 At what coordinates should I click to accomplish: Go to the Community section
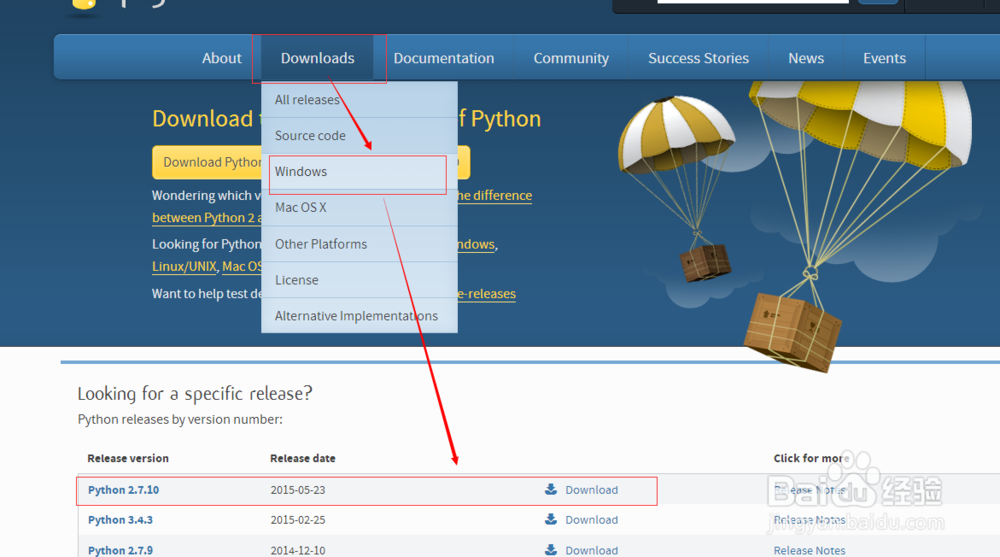(x=571, y=58)
